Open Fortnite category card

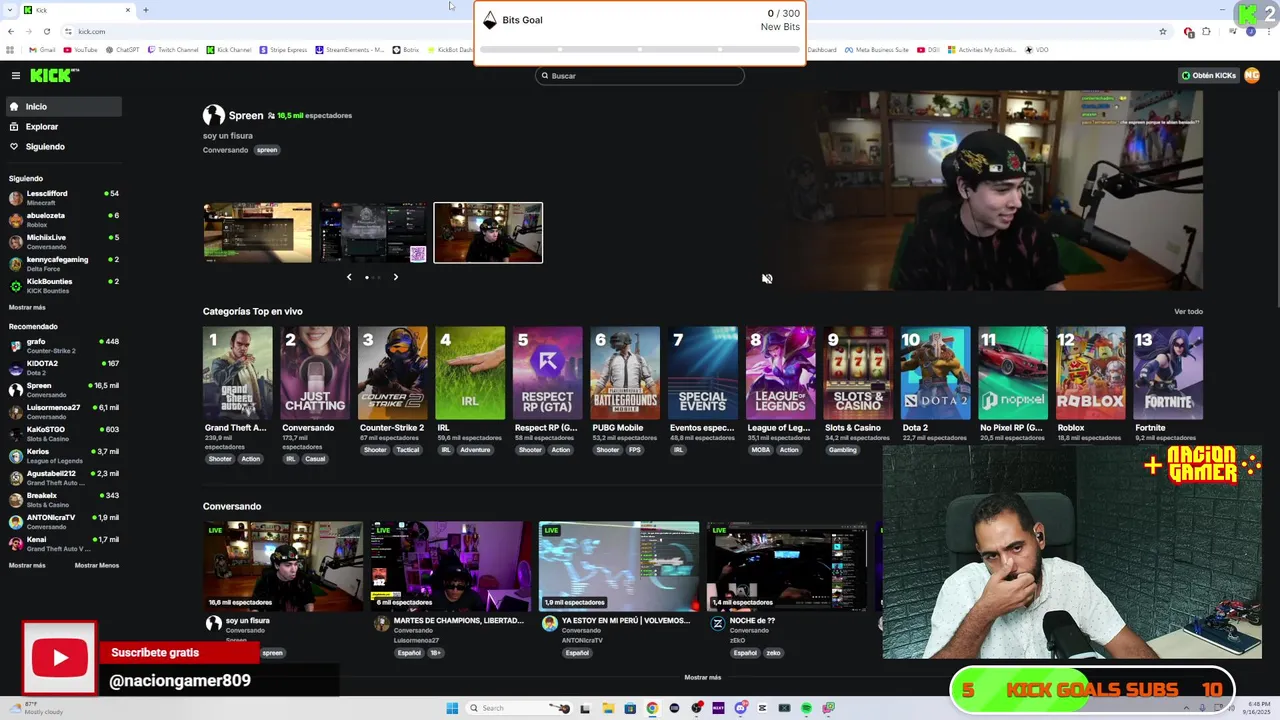click(x=1168, y=373)
